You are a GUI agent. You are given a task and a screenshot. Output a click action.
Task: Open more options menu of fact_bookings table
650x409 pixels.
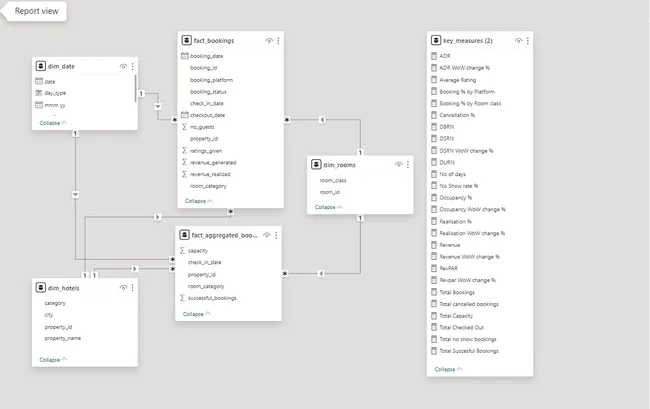278,41
